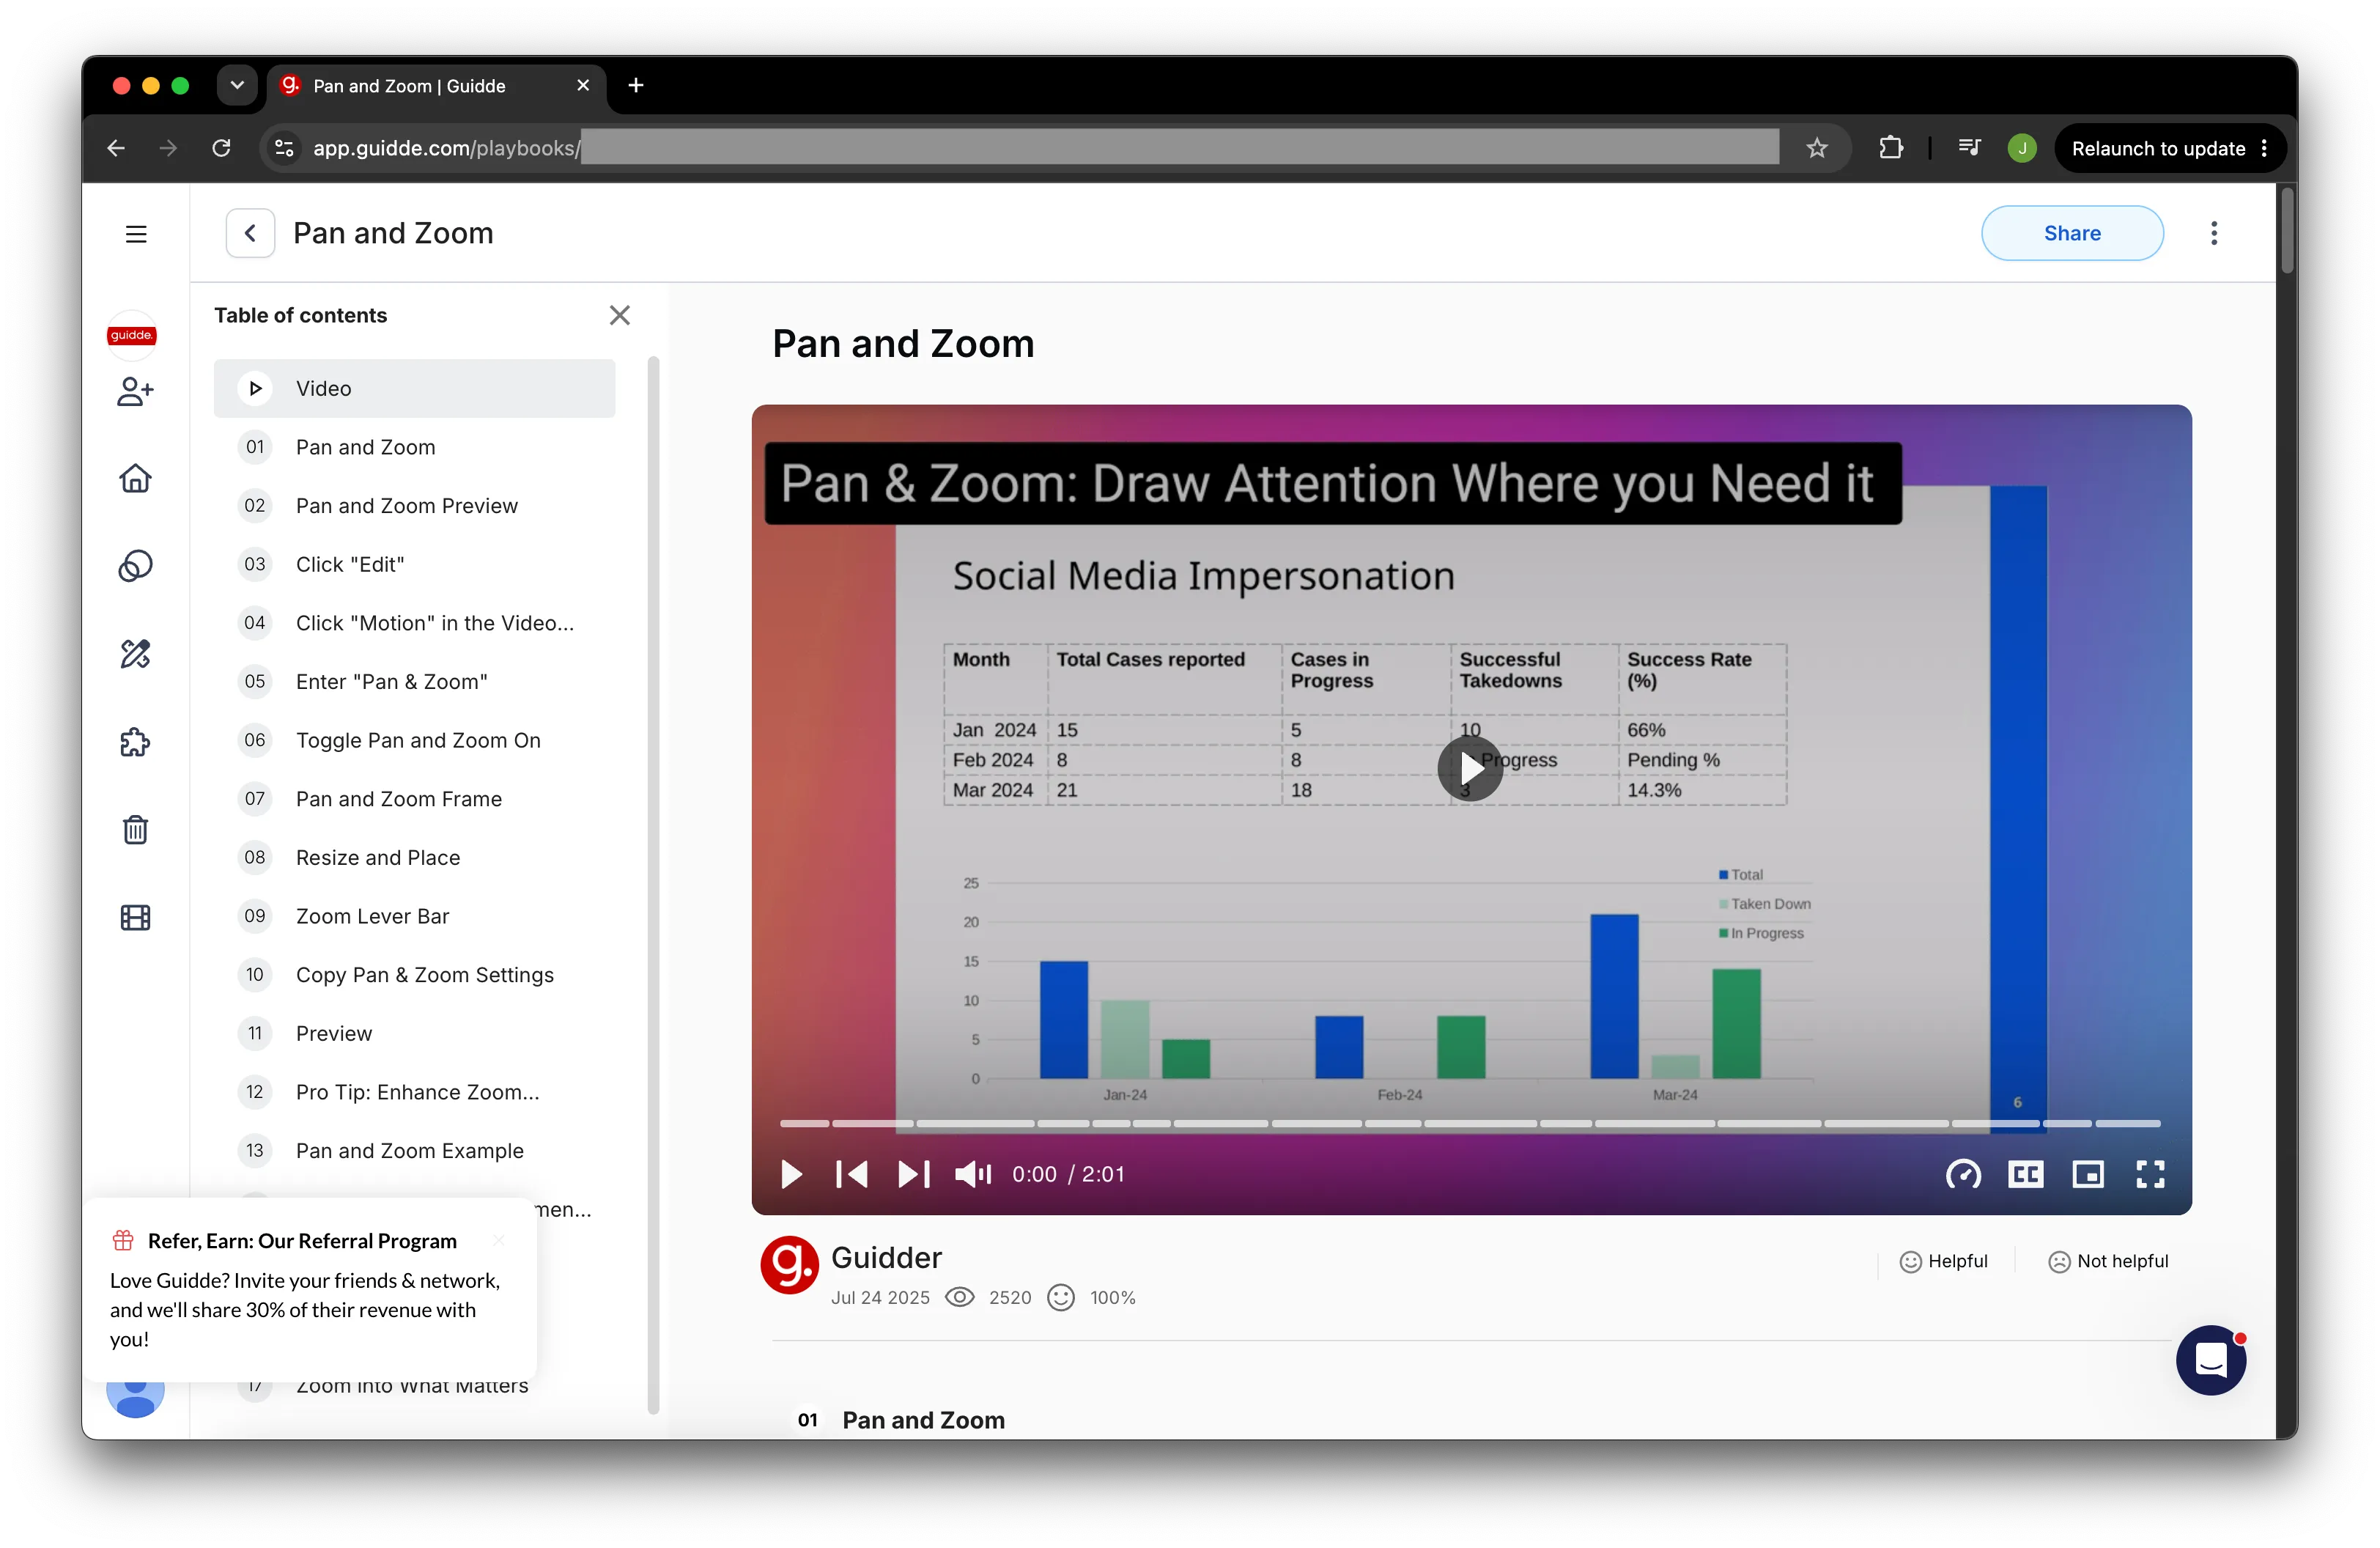The image size is (2380, 1548).
Task: Open the magic wand editor icon
Action: coord(135,654)
